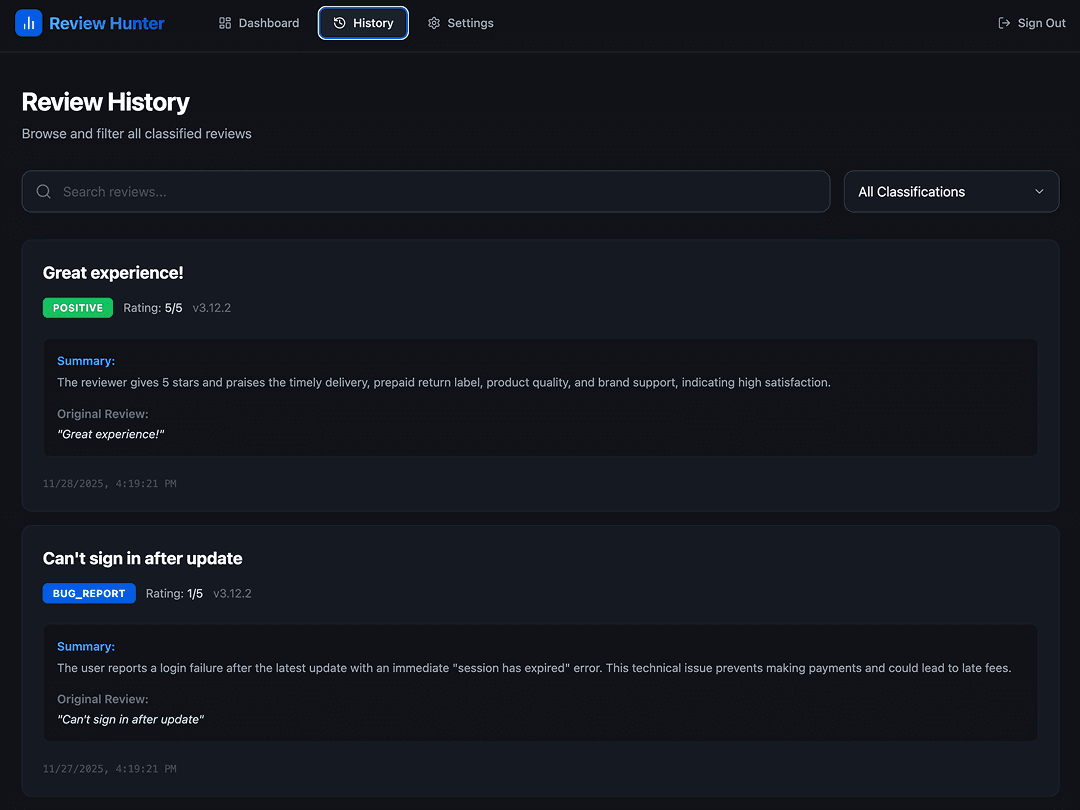Click the Dashboard grid icon
The width and height of the screenshot is (1080, 810).
(225, 23)
